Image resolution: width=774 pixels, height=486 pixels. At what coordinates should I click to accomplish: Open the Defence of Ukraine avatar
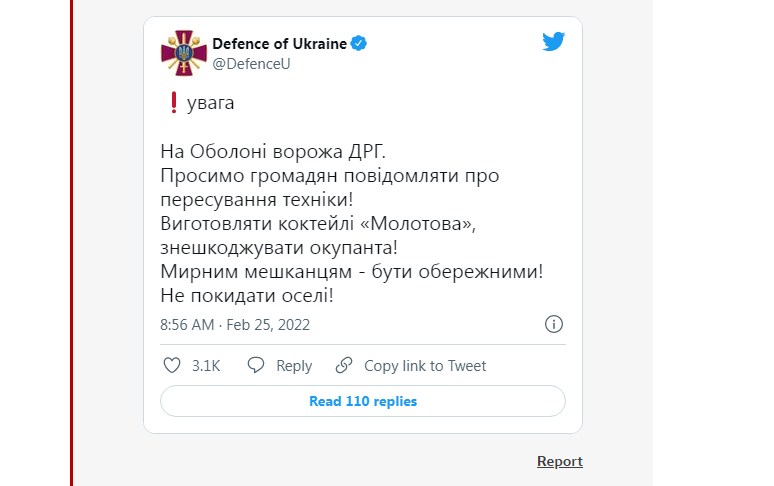coord(184,53)
